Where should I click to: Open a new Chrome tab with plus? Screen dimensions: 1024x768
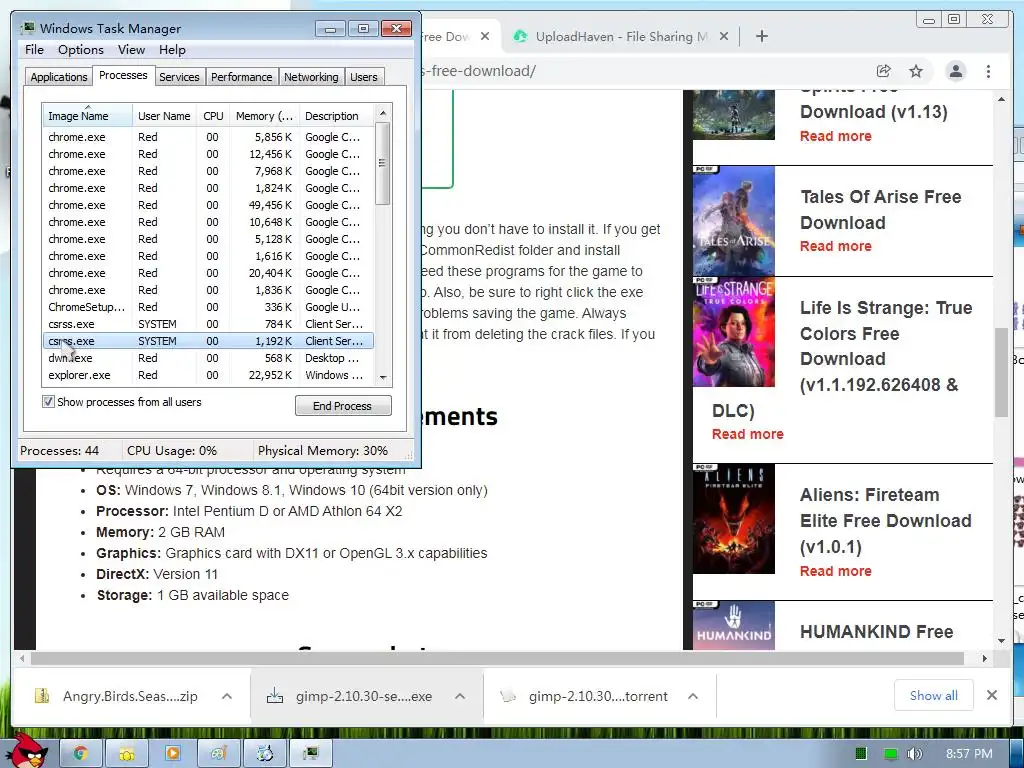(761, 36)
